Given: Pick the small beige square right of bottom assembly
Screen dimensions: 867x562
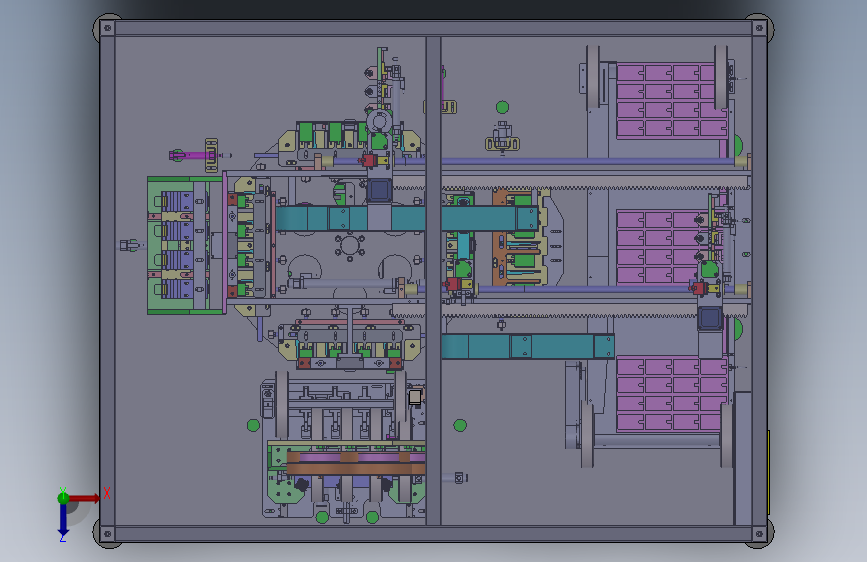Looking at the screenshot, I should coord(415,397).
